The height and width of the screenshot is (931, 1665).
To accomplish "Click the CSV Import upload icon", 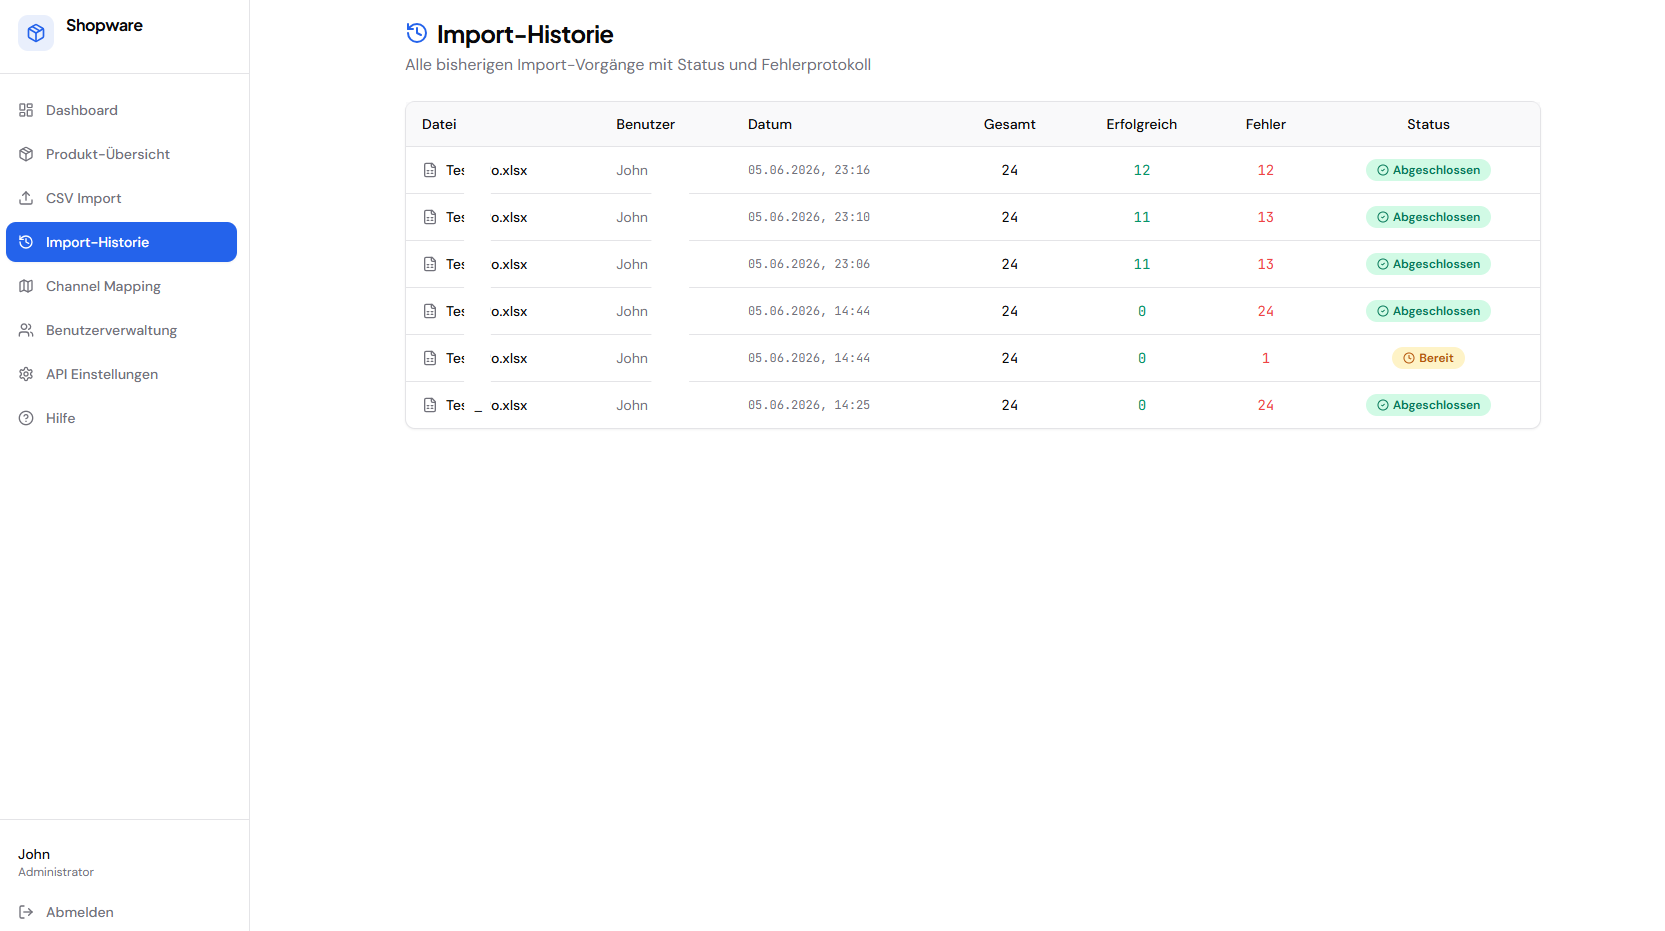I will (26, 198).
